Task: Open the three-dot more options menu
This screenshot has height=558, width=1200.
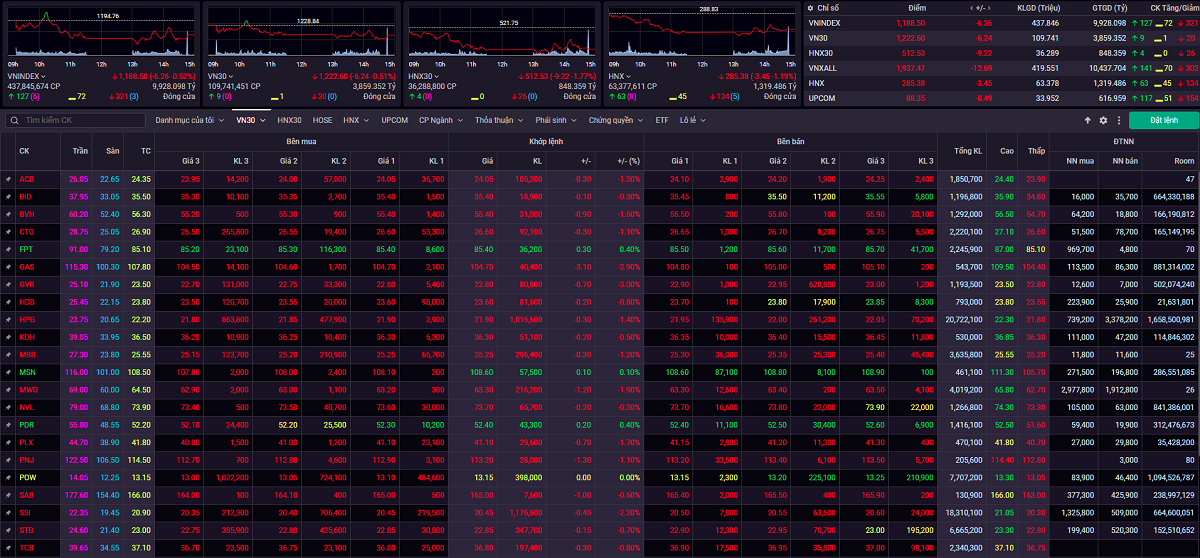Action: click(x=1117, y=120)
